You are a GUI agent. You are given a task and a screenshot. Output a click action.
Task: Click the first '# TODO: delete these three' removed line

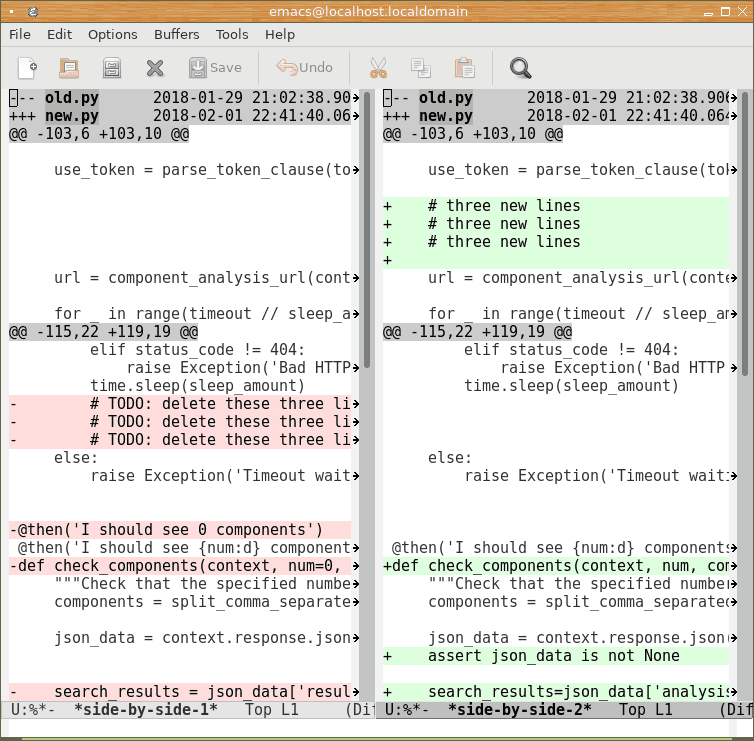[x=180, y=404]
